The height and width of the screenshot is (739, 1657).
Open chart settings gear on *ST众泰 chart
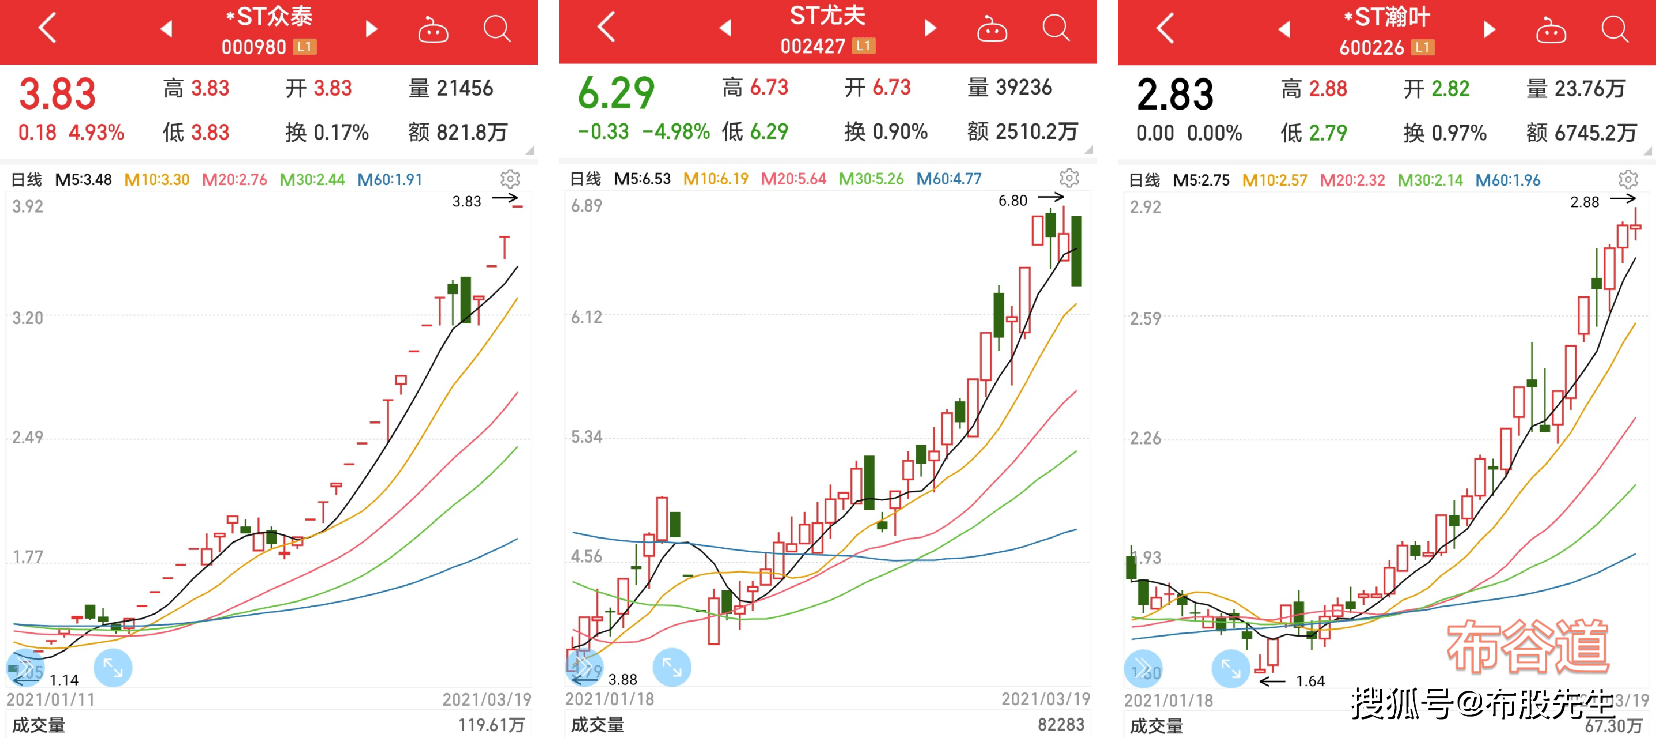510,179
